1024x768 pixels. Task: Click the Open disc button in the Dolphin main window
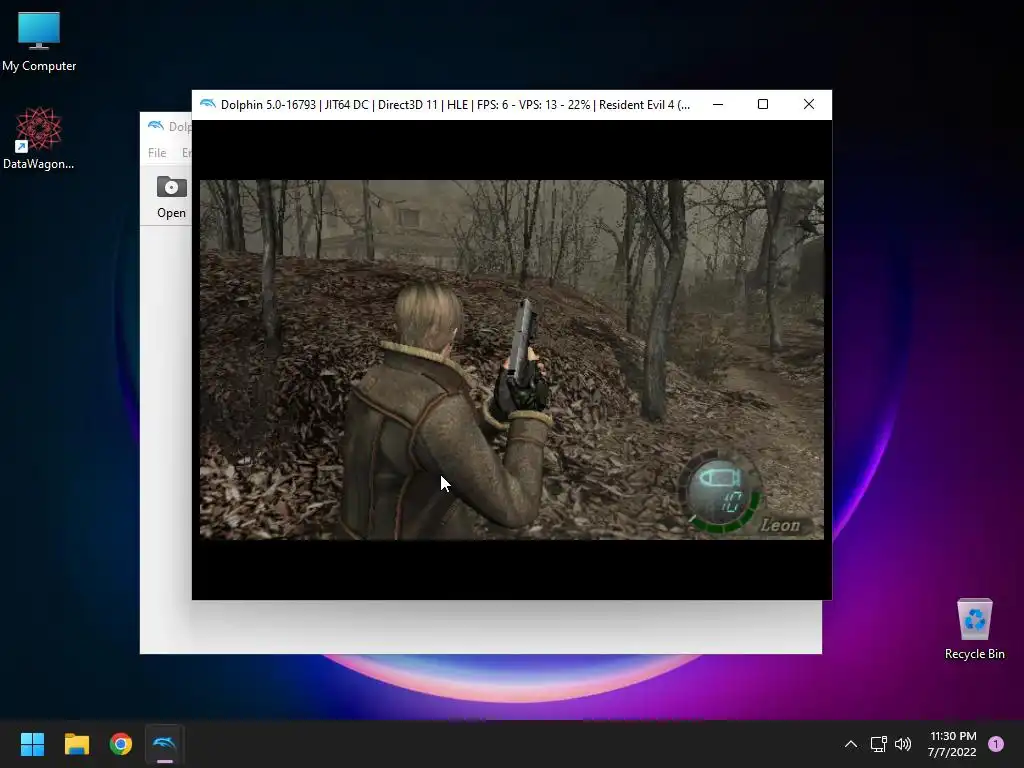(x=171, y=197)
